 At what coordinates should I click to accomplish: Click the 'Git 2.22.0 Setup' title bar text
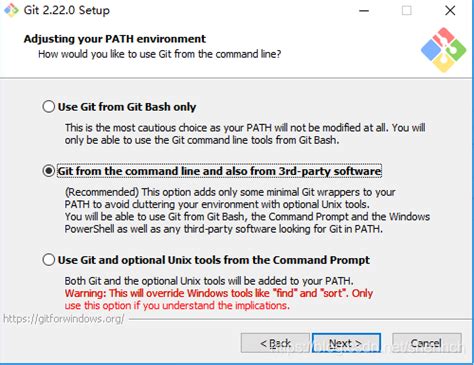[67, 10]
